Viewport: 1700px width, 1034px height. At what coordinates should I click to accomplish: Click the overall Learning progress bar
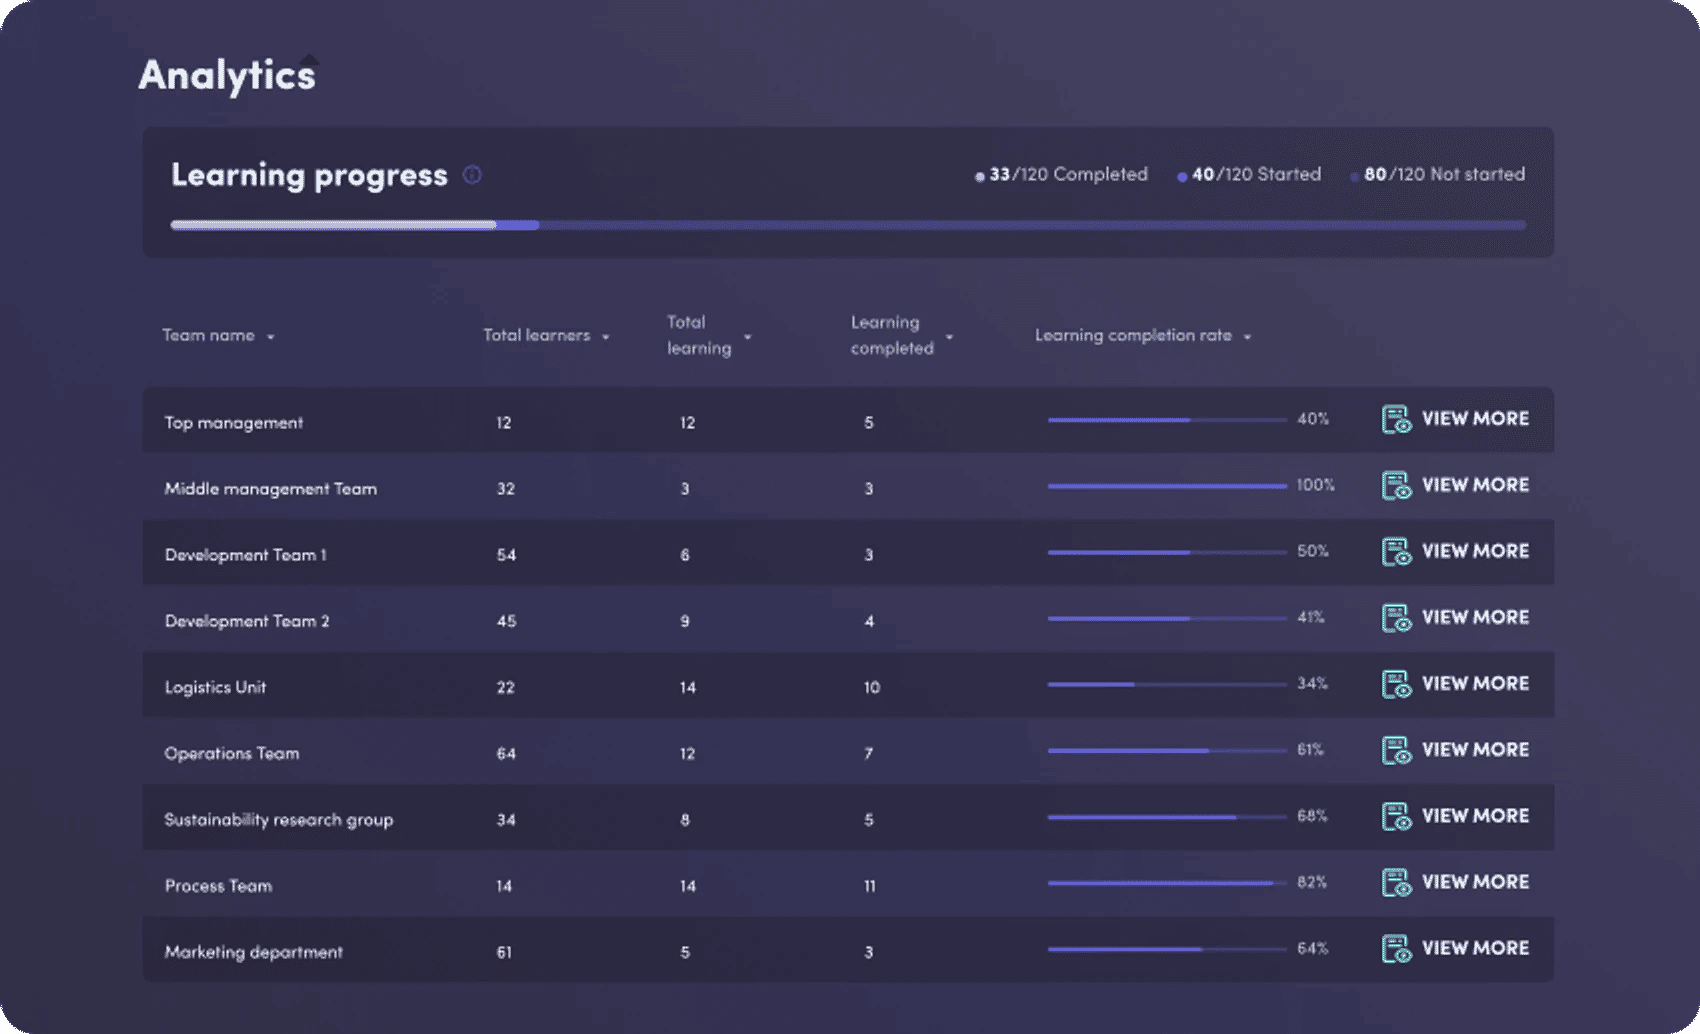tap(848, 225)
